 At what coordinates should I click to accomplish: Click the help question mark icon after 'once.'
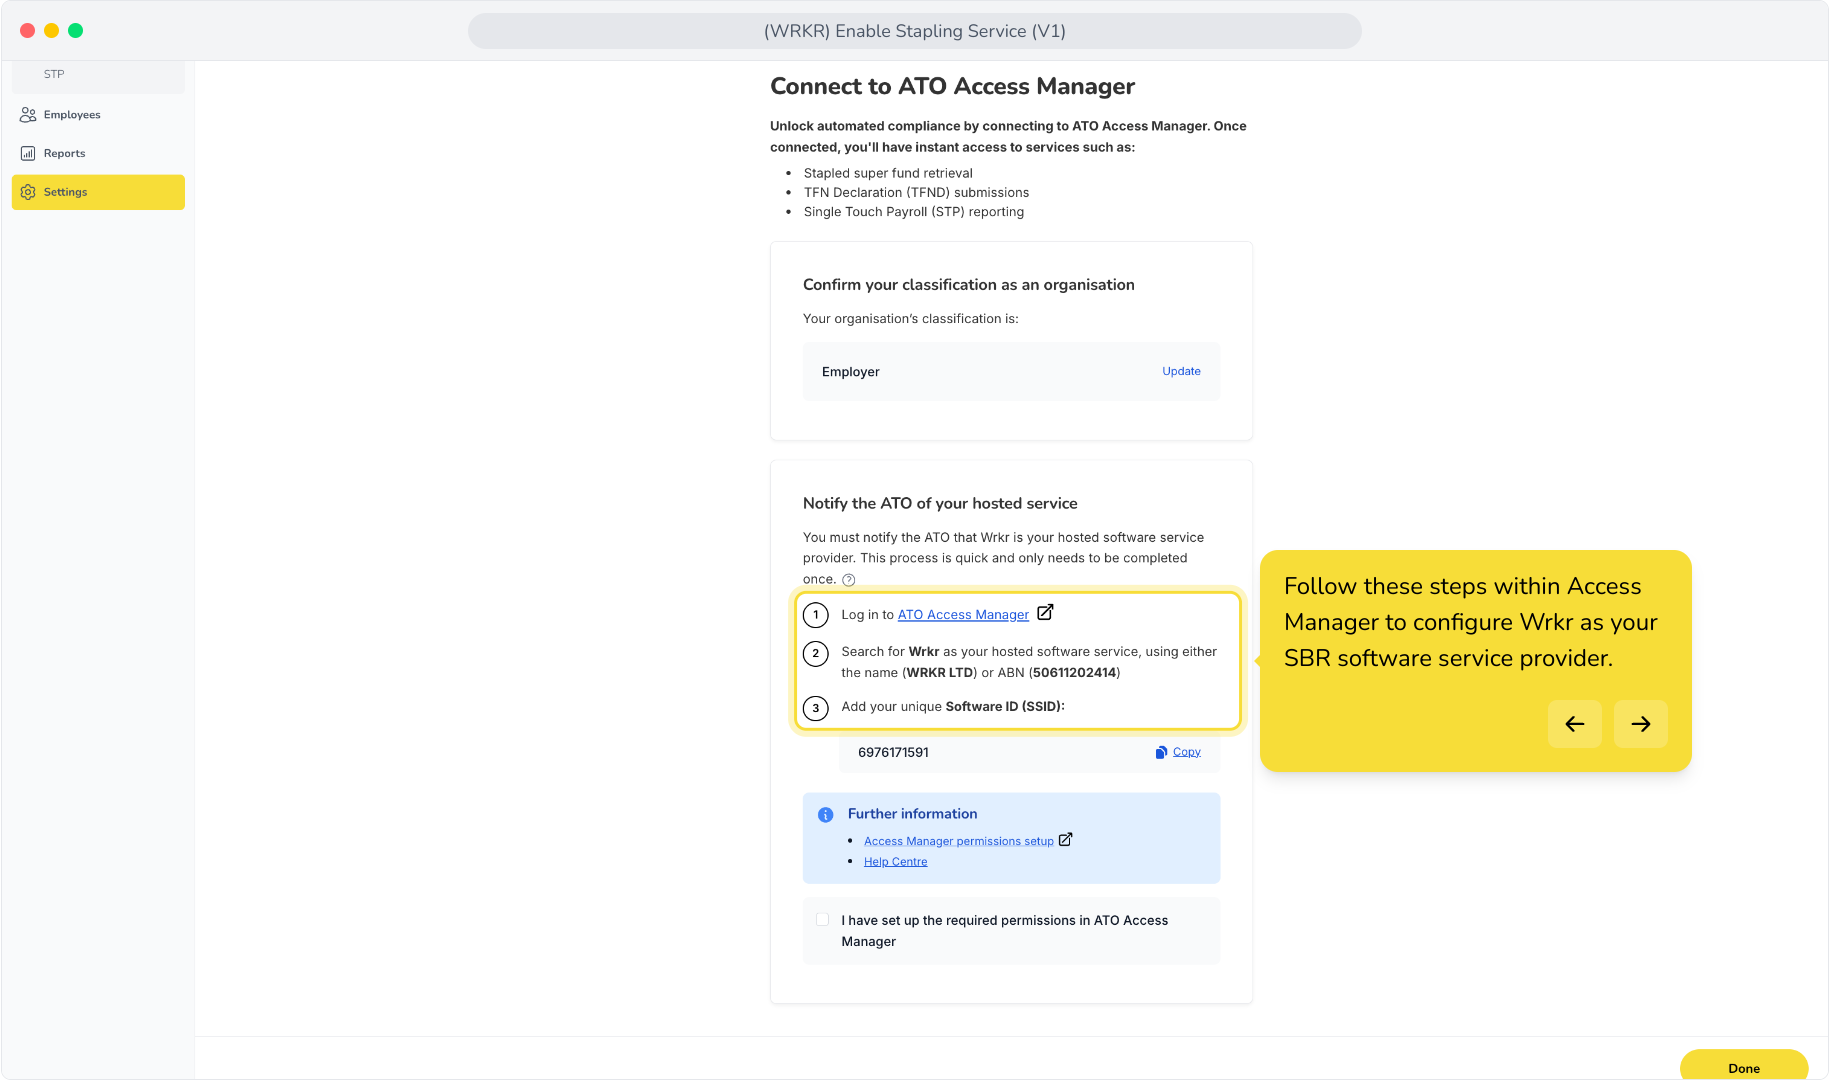point(849,580)
